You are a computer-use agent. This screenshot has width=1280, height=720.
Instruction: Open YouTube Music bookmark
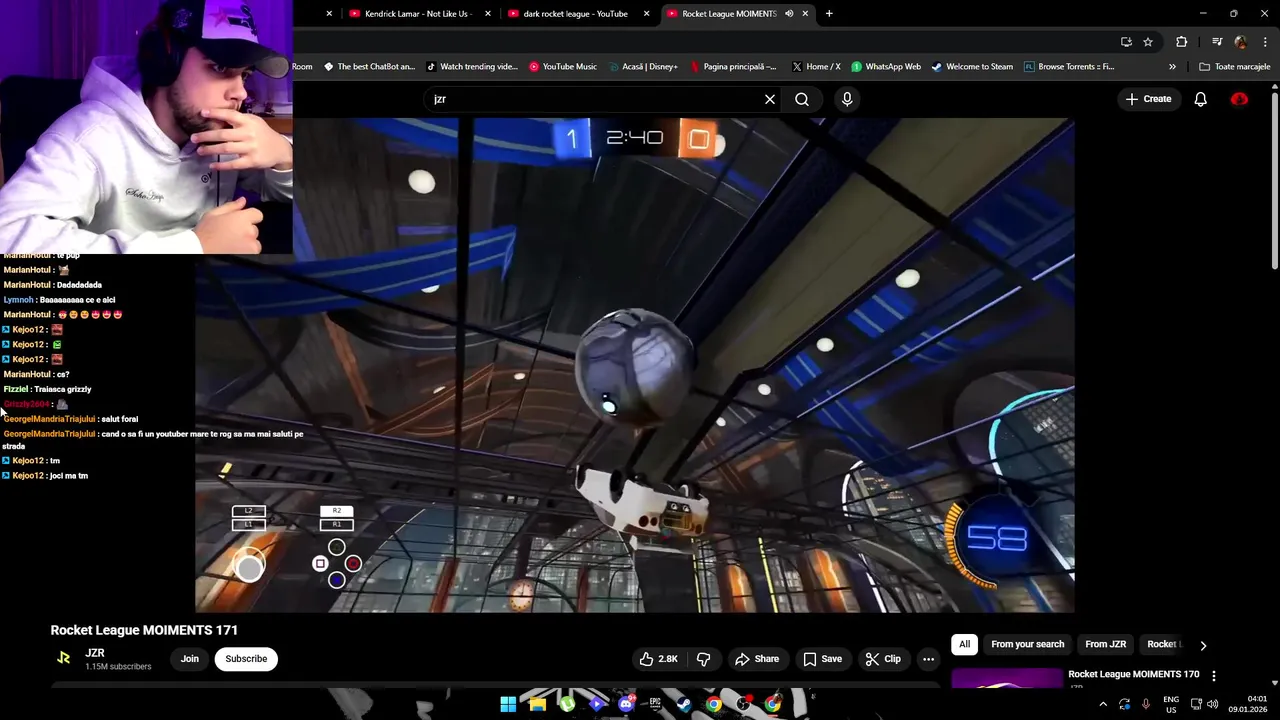pos(563,67)
